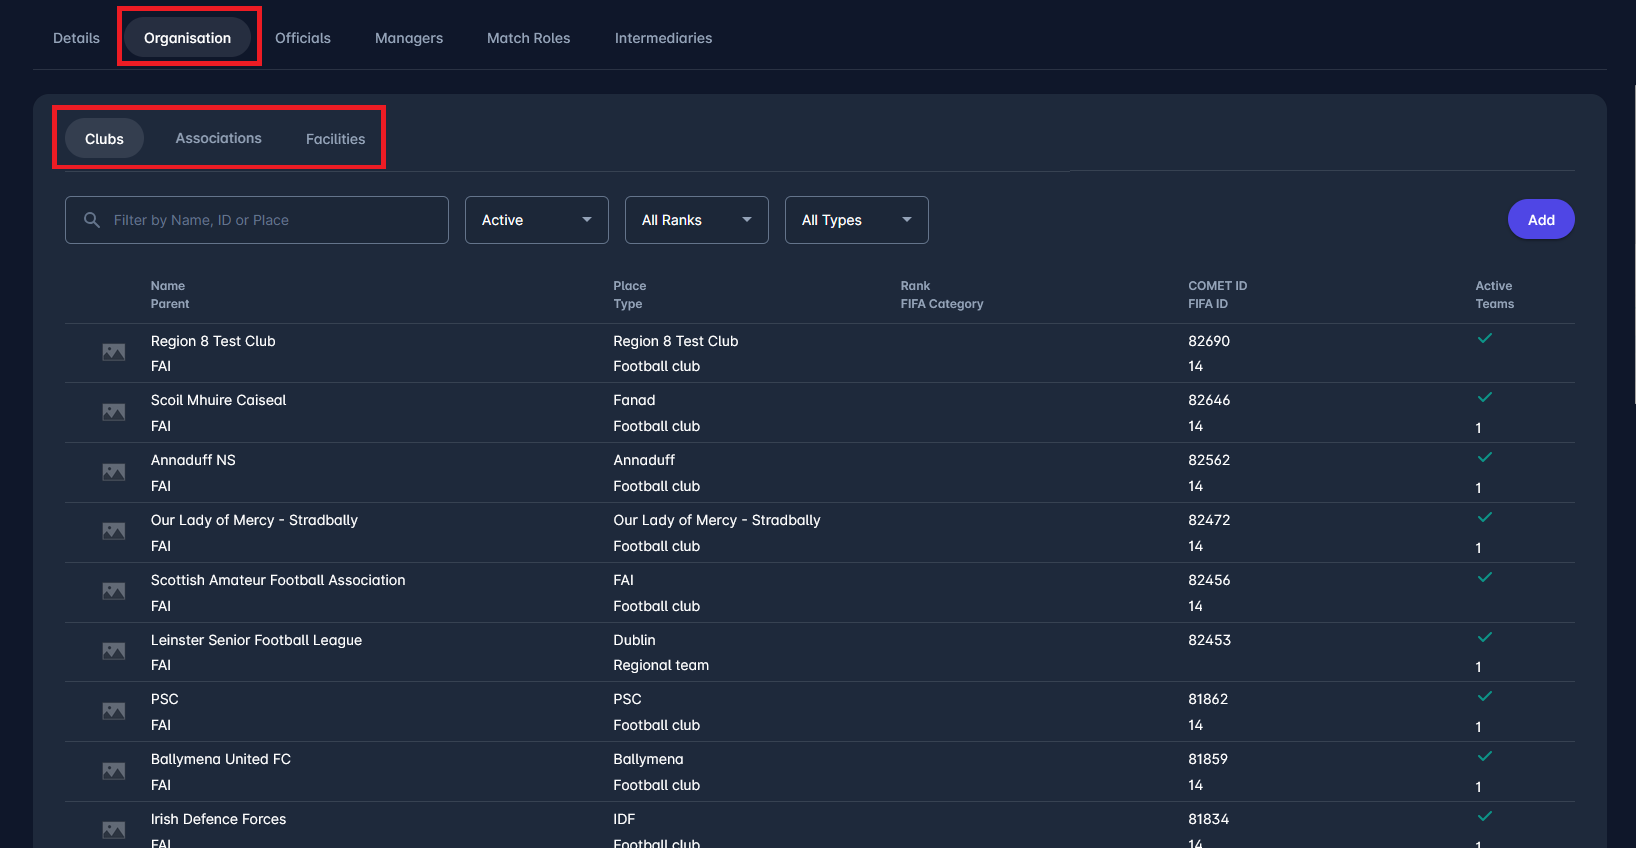The height and width of the screenshot is (848, 1636).
Task: Click the image icon beside Scottish Amateur Football Association
Action: (x=114, y=591)
